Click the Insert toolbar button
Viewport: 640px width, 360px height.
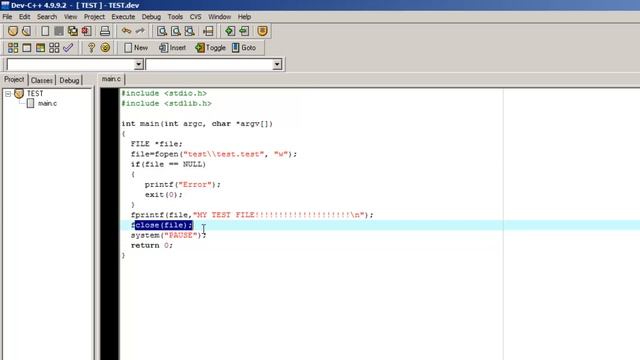tap(172, 48)
